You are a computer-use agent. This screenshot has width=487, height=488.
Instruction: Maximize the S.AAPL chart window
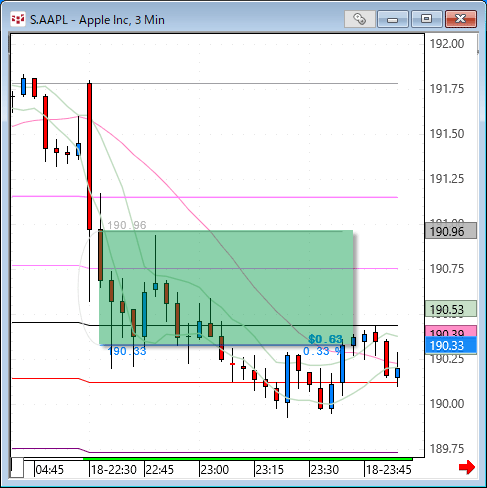point(426,19)
